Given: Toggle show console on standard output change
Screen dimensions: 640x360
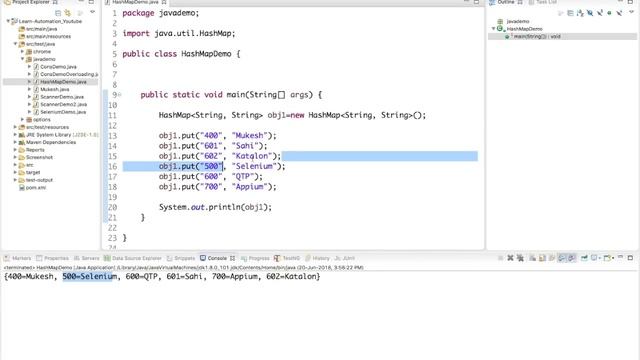Looking at the screenshot, I should click(562, 258).
